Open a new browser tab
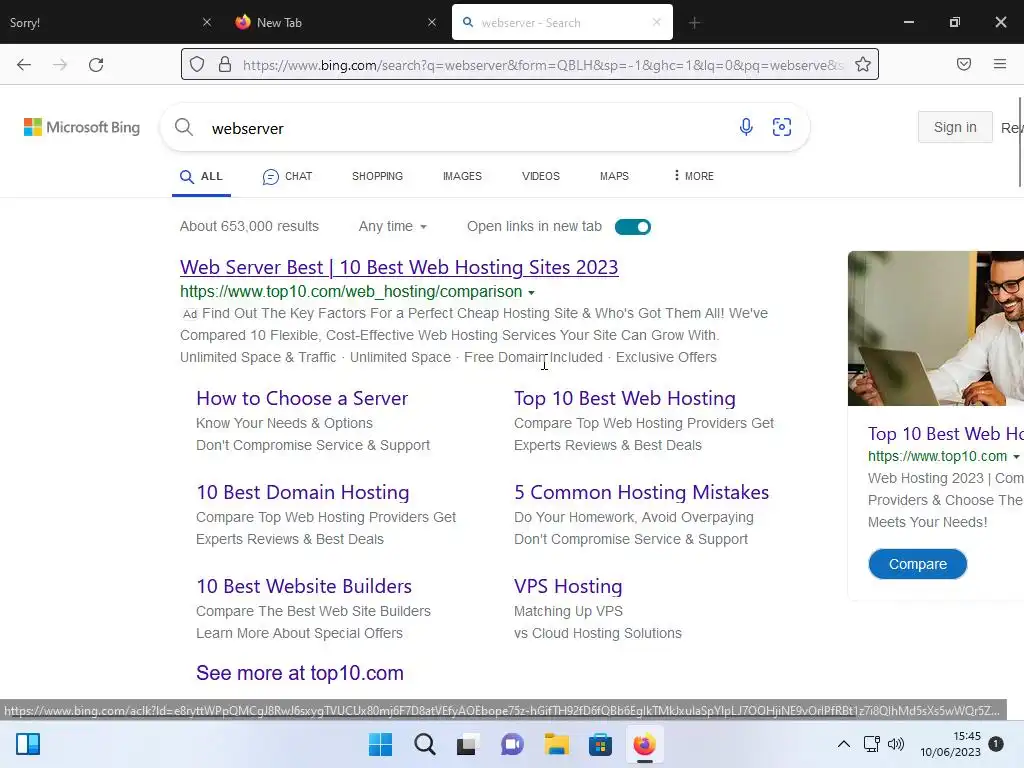This screenshot has width=1024, height=768. pos(694,23)
